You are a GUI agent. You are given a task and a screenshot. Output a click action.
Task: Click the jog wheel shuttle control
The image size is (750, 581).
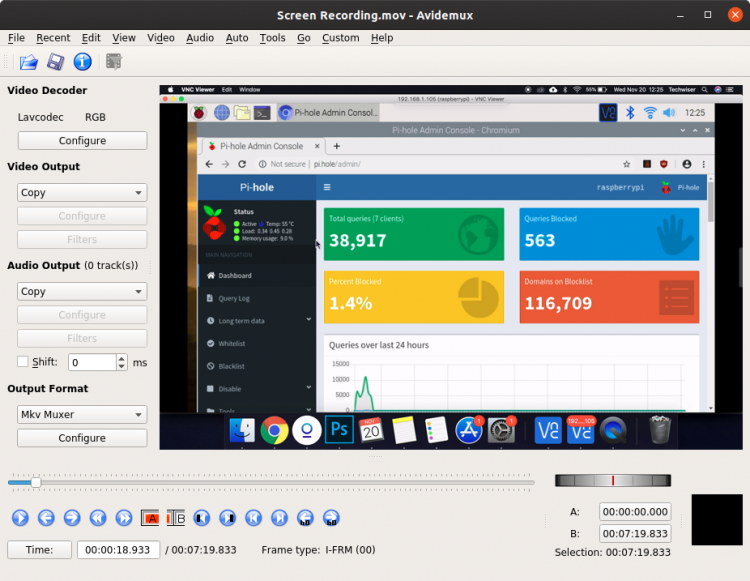coord(613,481)
